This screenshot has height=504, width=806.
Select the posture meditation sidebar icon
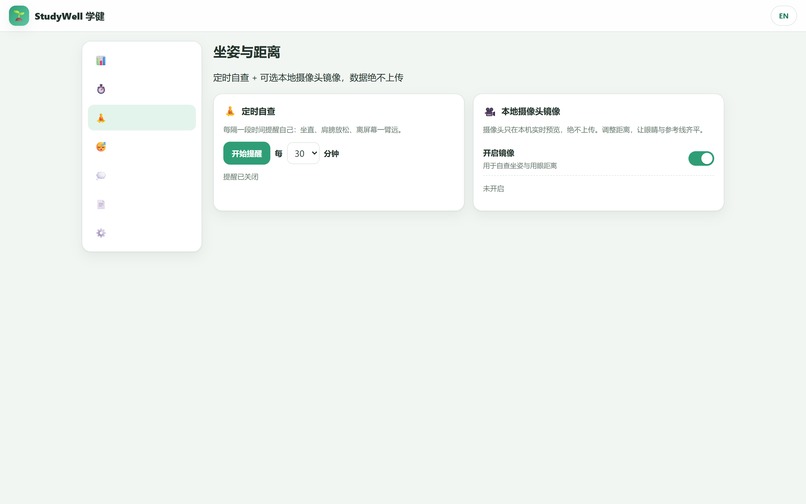(101, 118)
